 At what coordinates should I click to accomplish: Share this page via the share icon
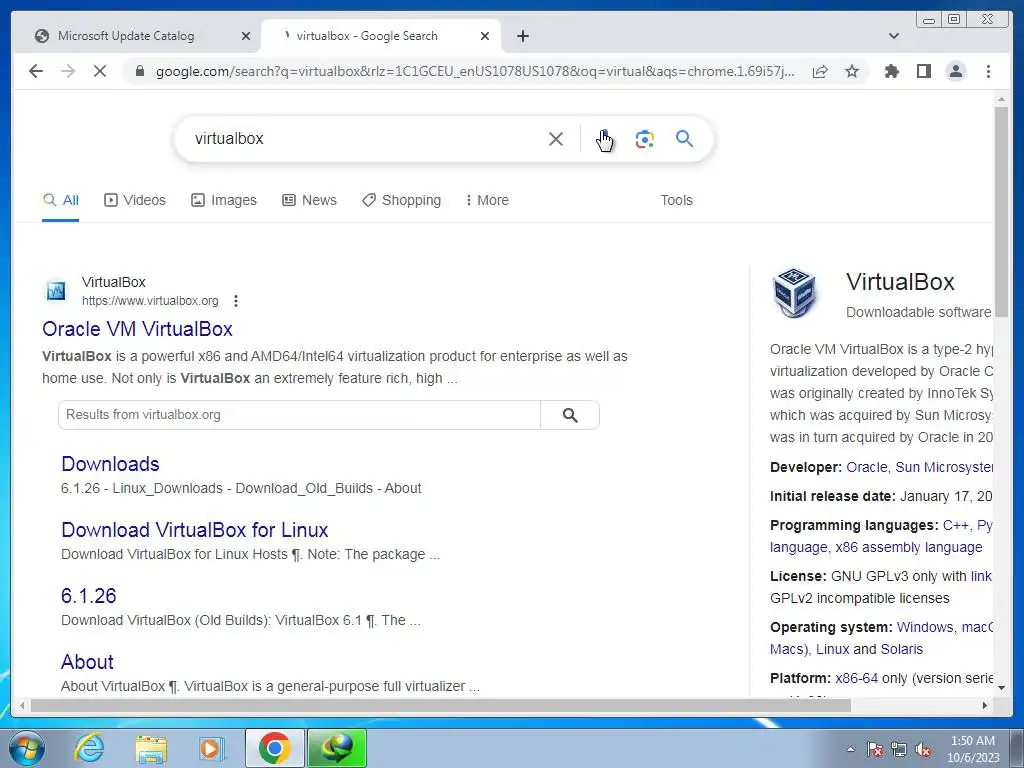point(820,71)
